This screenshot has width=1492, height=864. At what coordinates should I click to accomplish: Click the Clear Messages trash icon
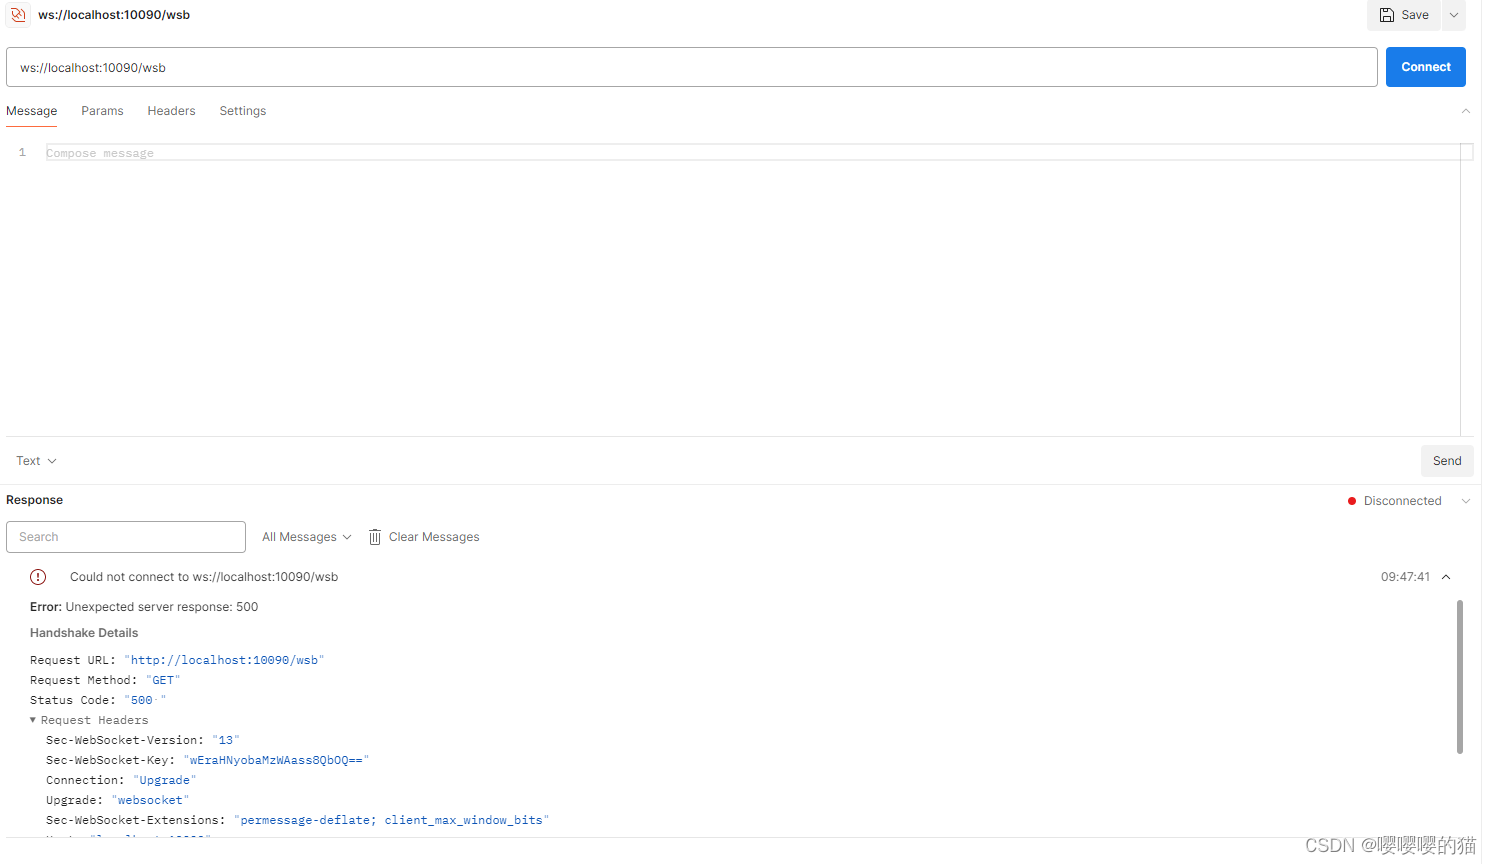click(x=373, y=536)
